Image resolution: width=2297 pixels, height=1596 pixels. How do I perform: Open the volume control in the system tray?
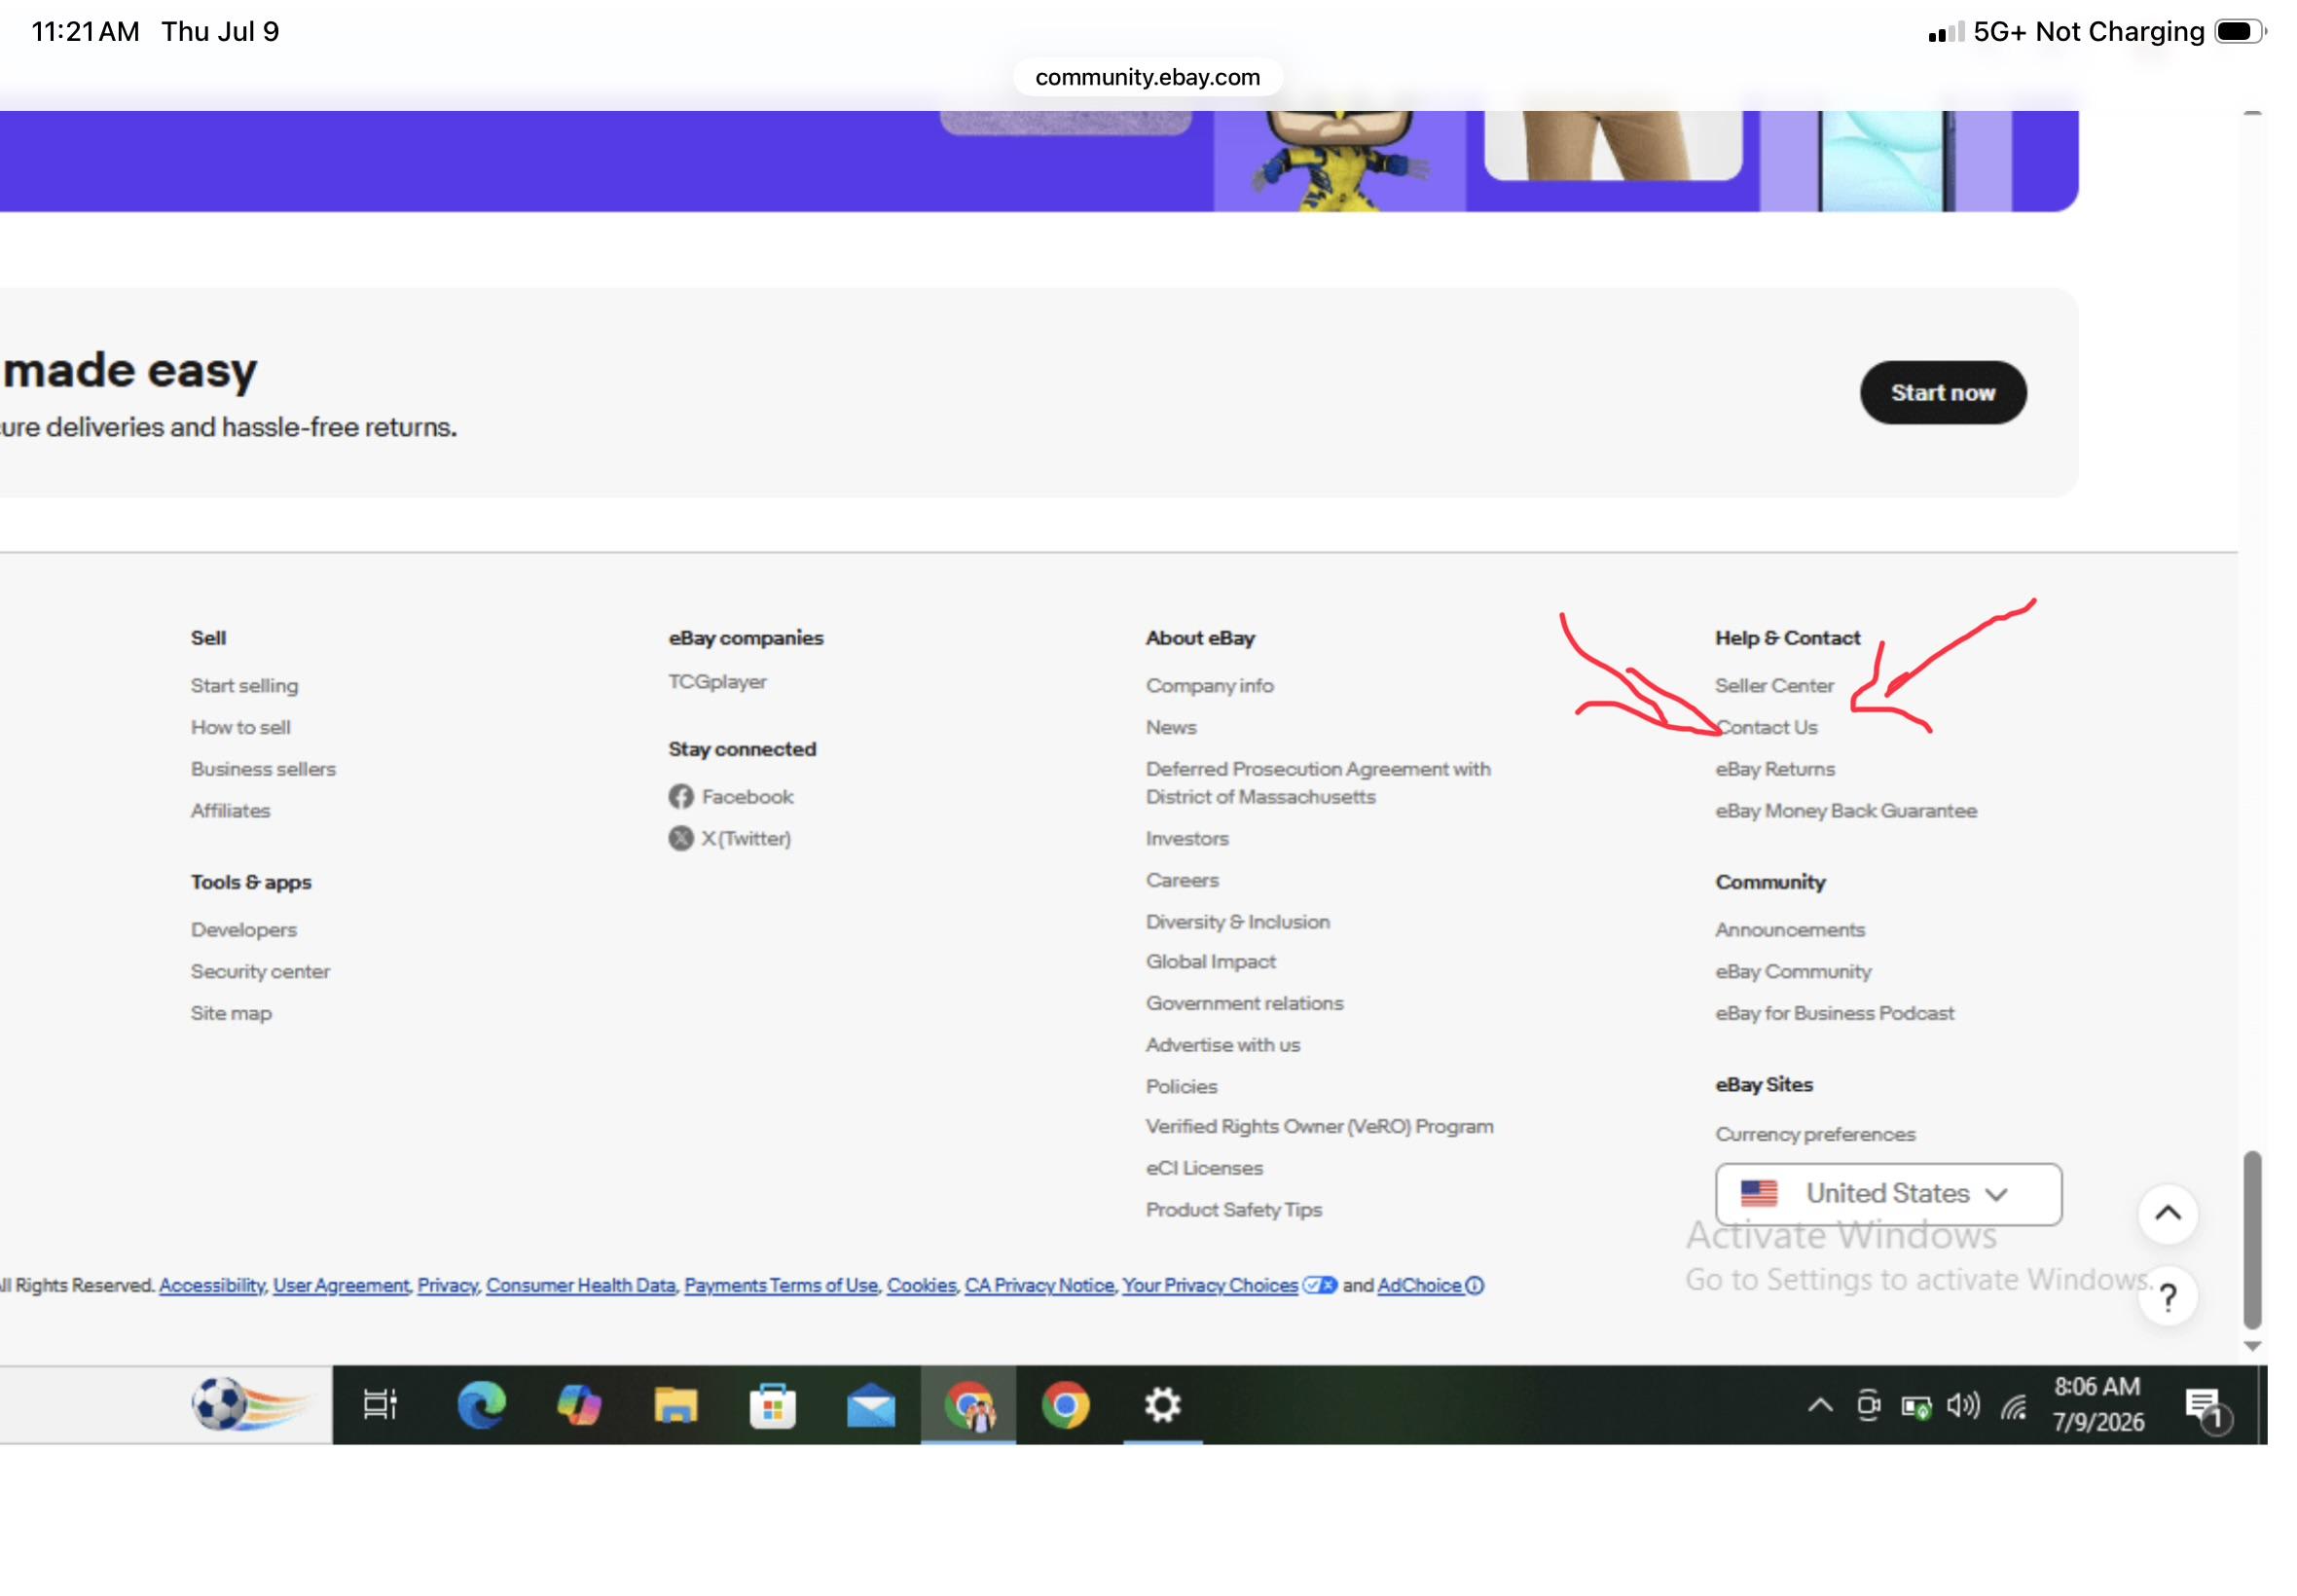pos(1962,1406)
